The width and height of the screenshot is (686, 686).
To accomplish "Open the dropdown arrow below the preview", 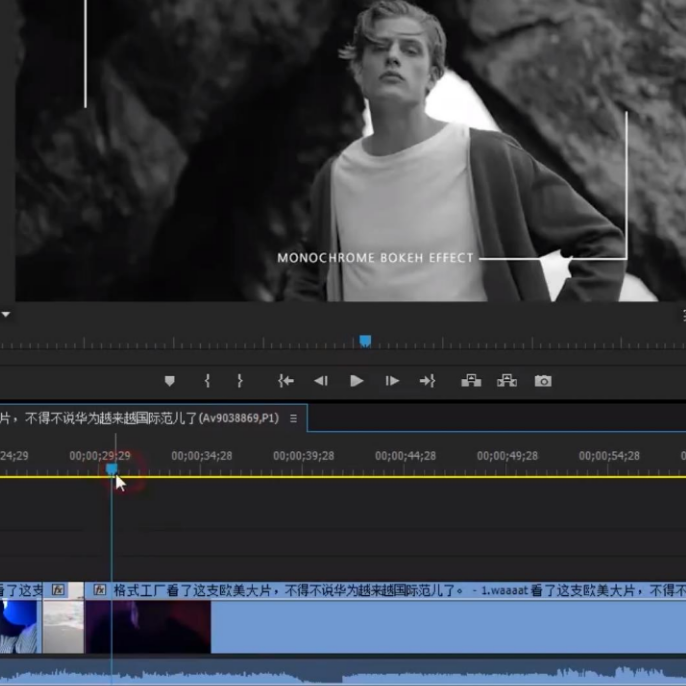I will [6, 314].
